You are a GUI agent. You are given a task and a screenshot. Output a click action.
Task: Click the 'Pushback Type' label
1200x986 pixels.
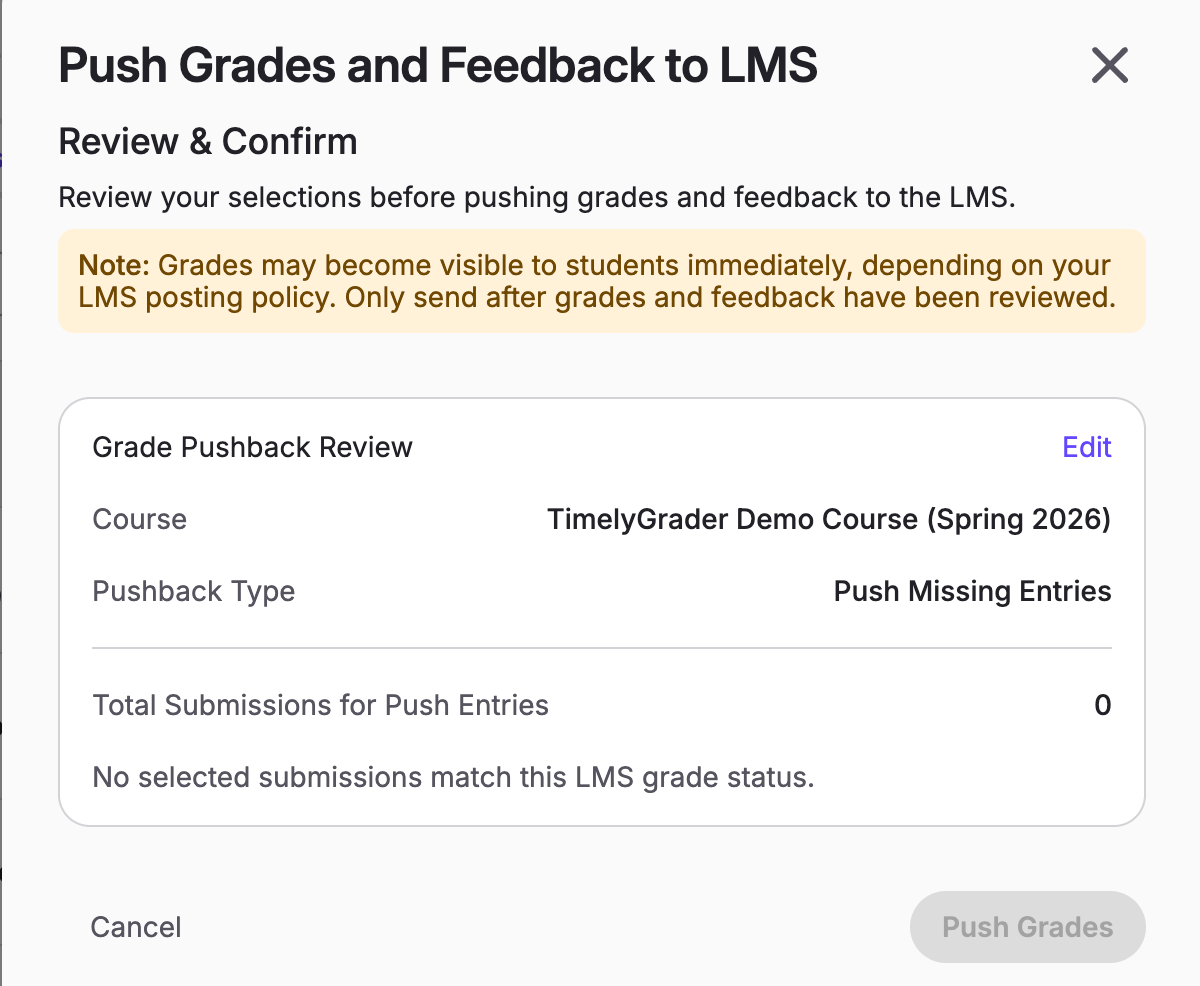click(194, 592)
